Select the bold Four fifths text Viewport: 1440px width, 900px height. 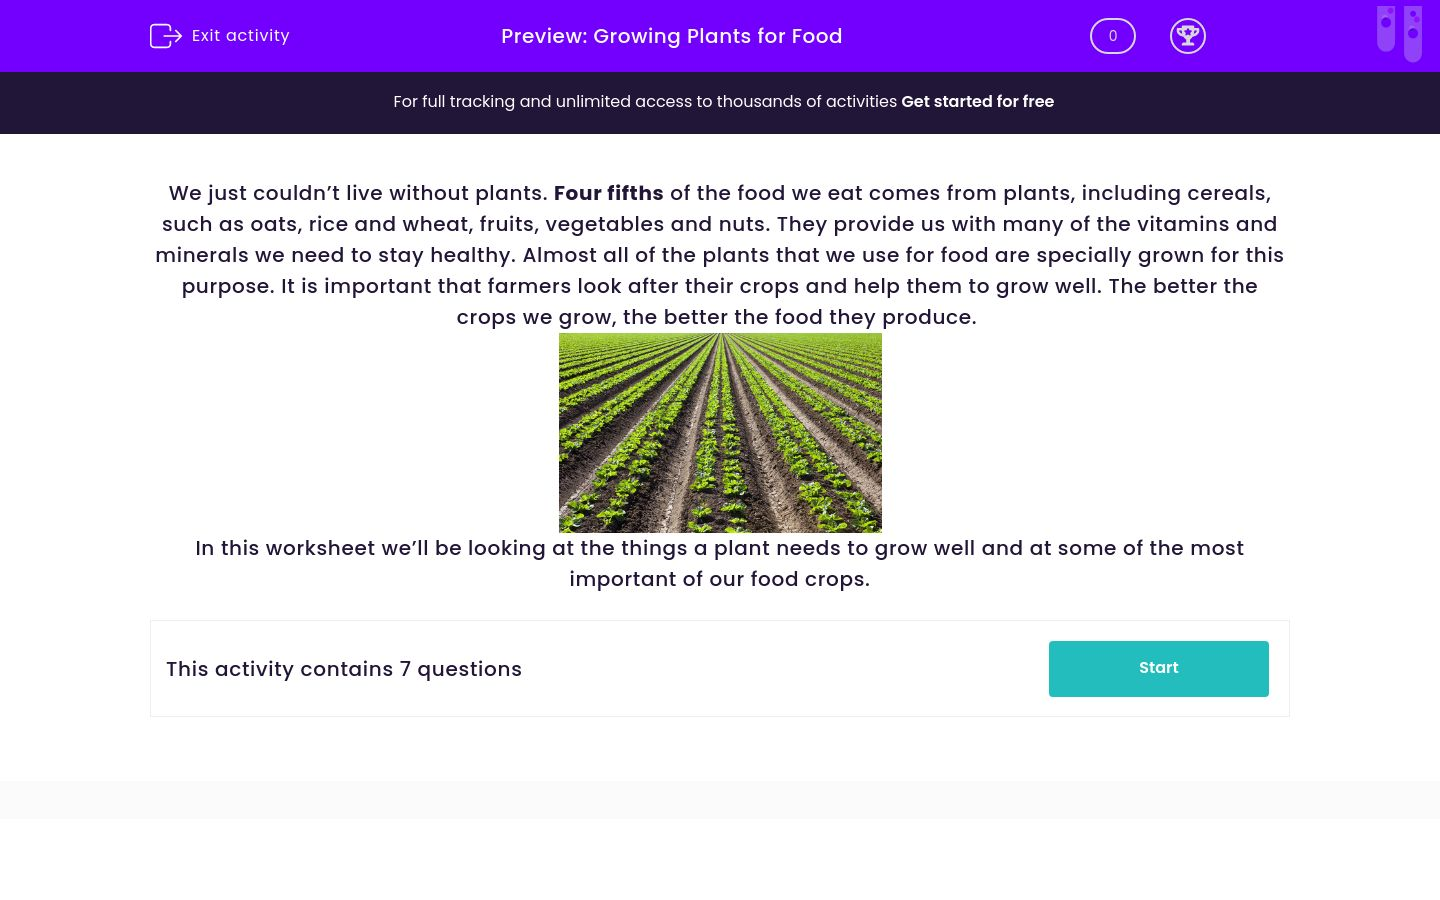coord(608,193)
